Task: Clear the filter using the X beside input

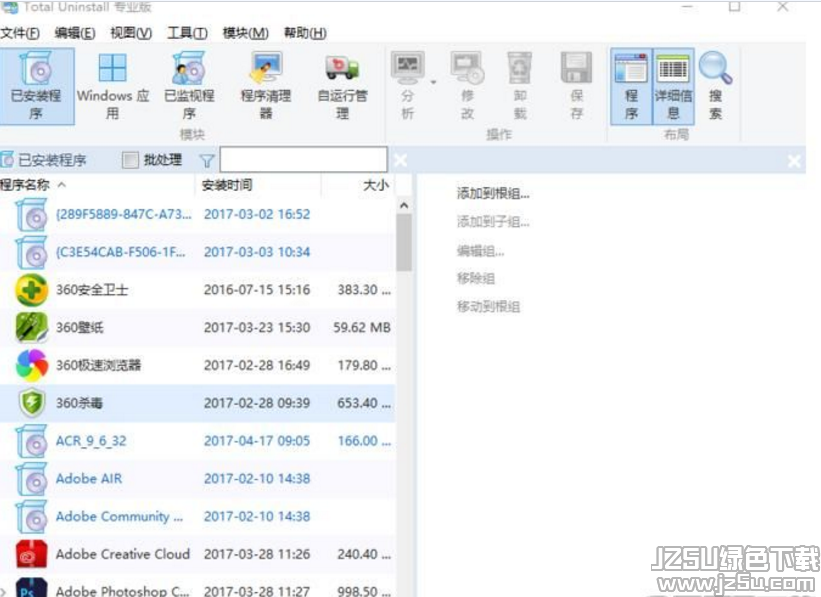Action: [401, 160]
